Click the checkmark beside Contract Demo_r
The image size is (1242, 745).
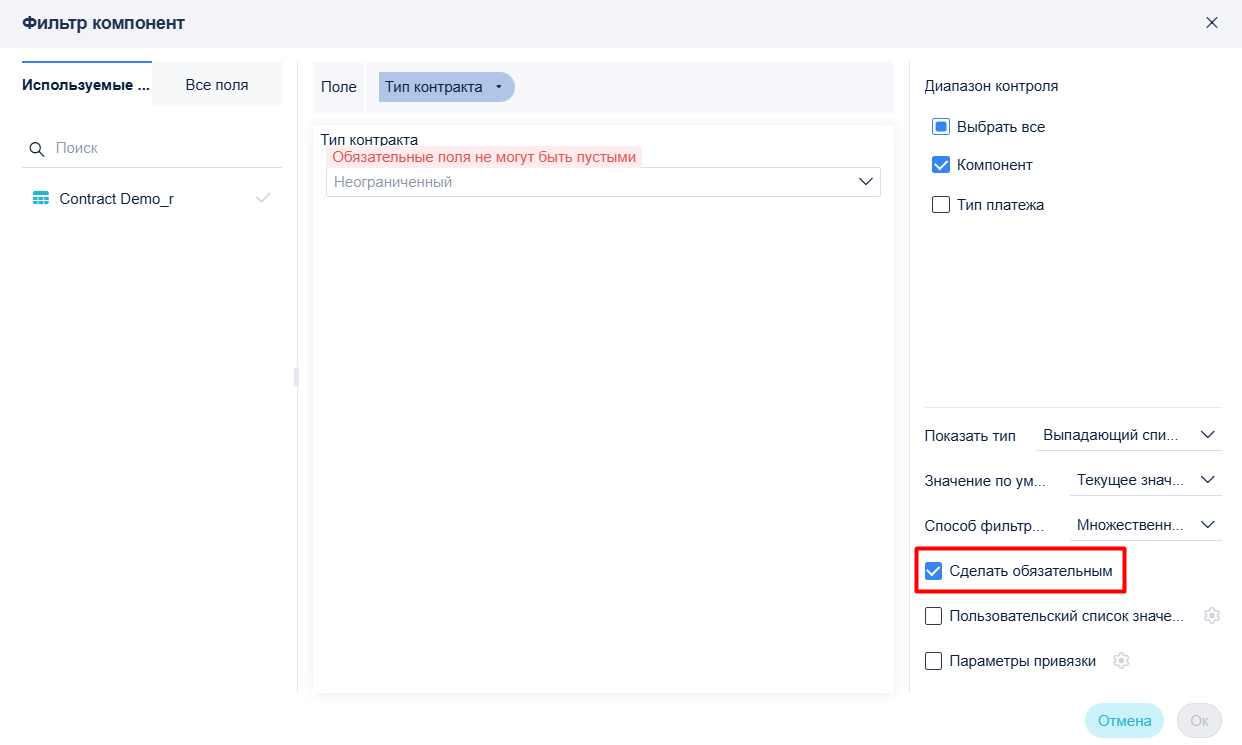tap(263, 198)
